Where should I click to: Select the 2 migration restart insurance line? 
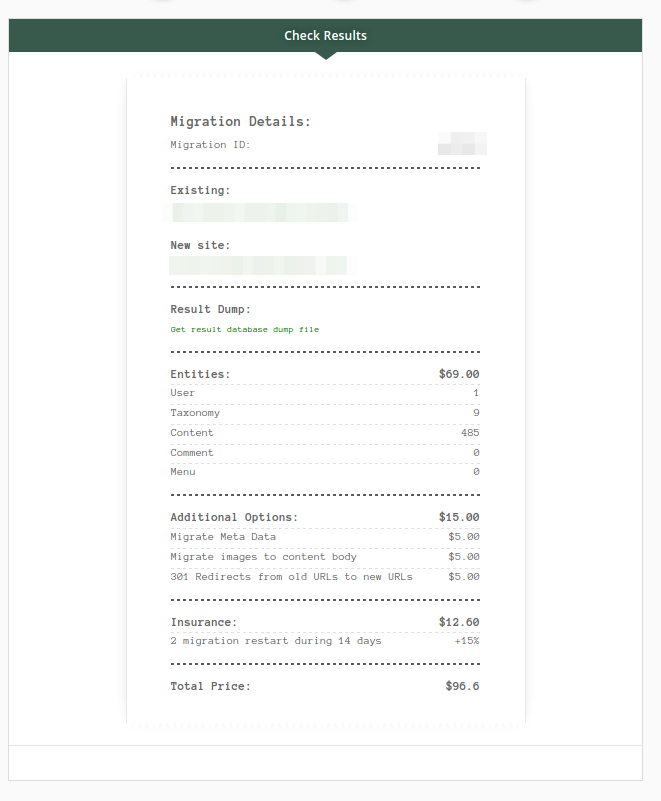pyautogui.click(x=325, y=641)
